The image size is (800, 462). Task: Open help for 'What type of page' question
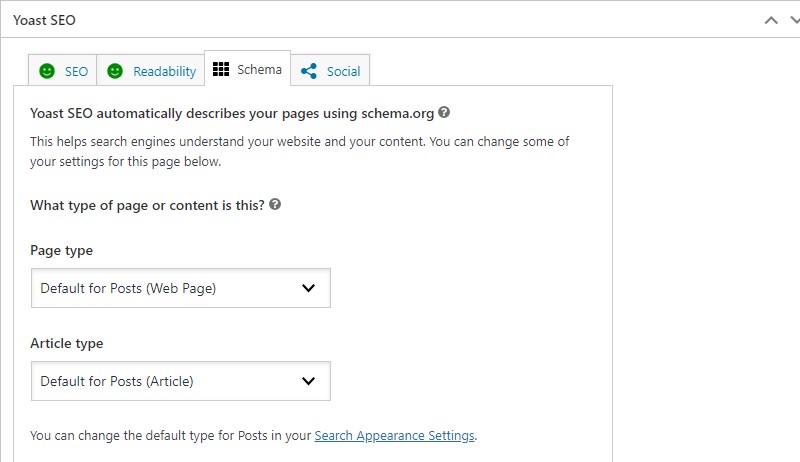click(x=275, y=204)
